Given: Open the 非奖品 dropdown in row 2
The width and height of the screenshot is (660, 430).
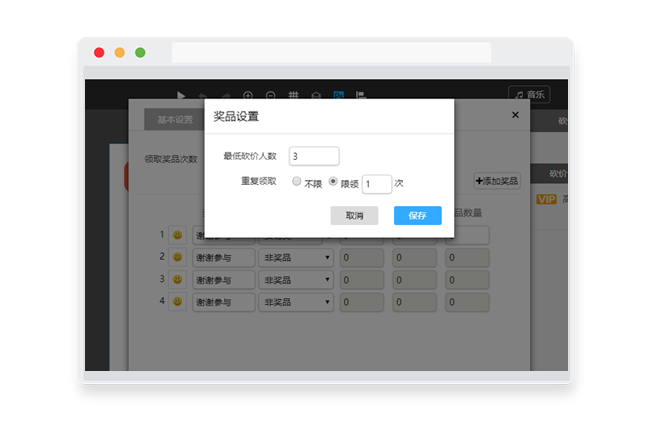Looking at the screenshot, I should (296, 257).
